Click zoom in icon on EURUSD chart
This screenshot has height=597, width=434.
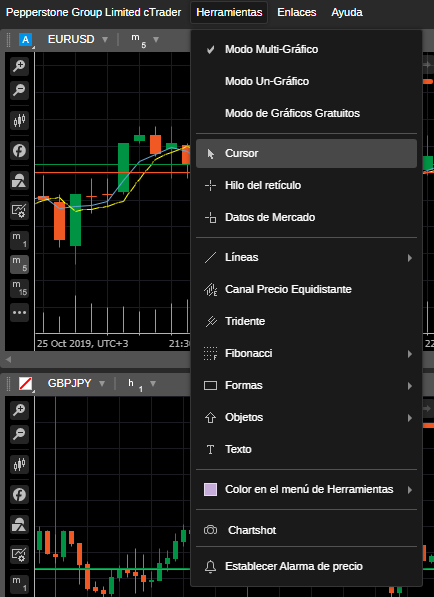19,66
